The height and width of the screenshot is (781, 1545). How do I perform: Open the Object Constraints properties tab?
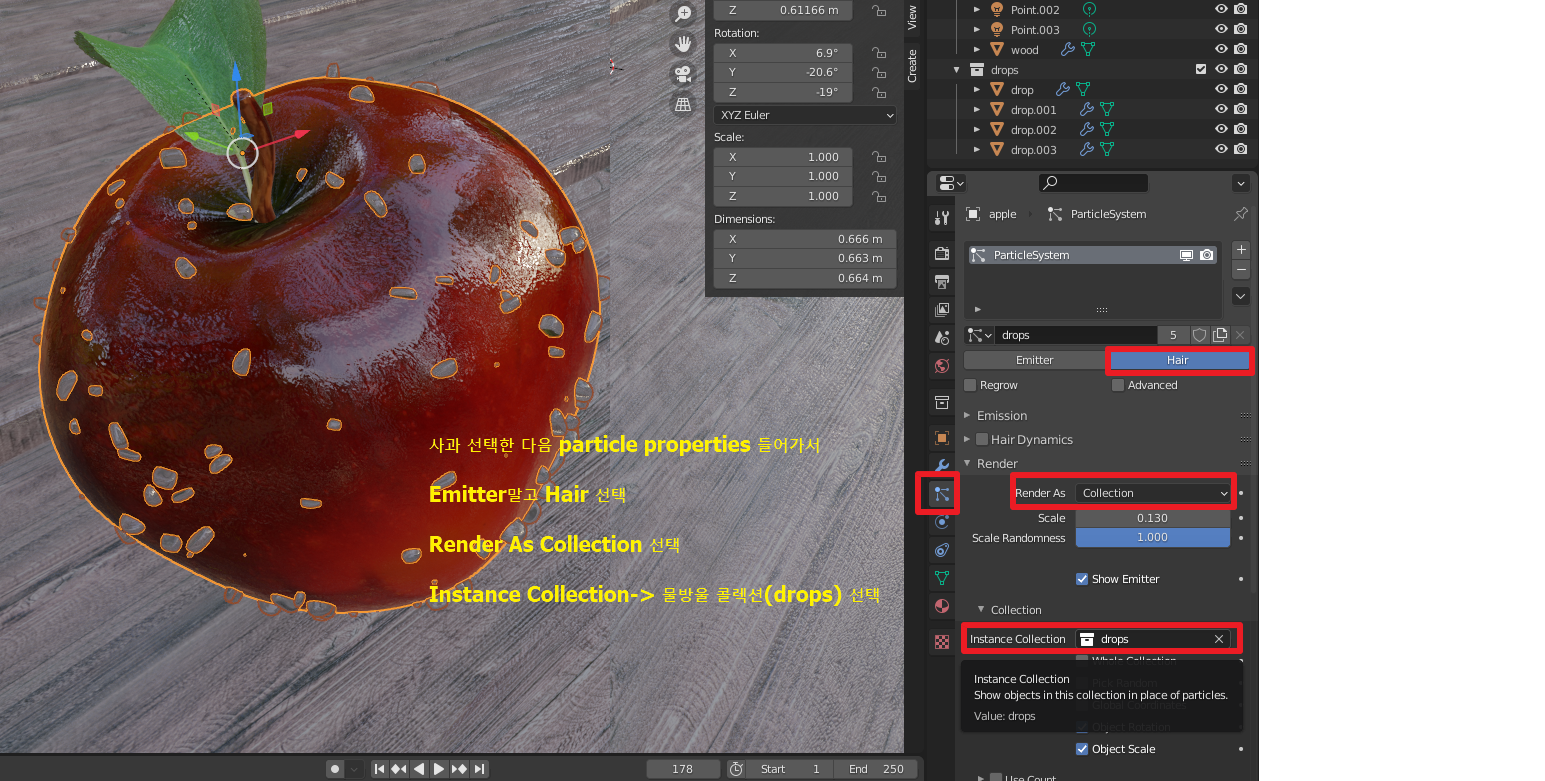coord(941,550)
